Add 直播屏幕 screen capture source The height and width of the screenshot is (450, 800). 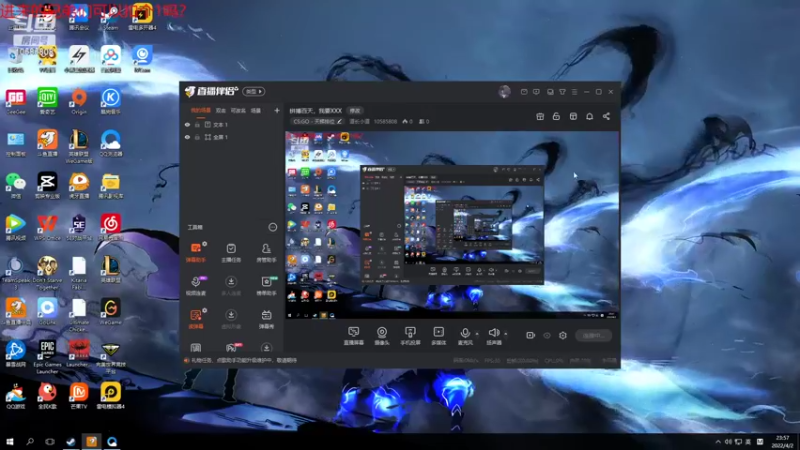(354, 336)
